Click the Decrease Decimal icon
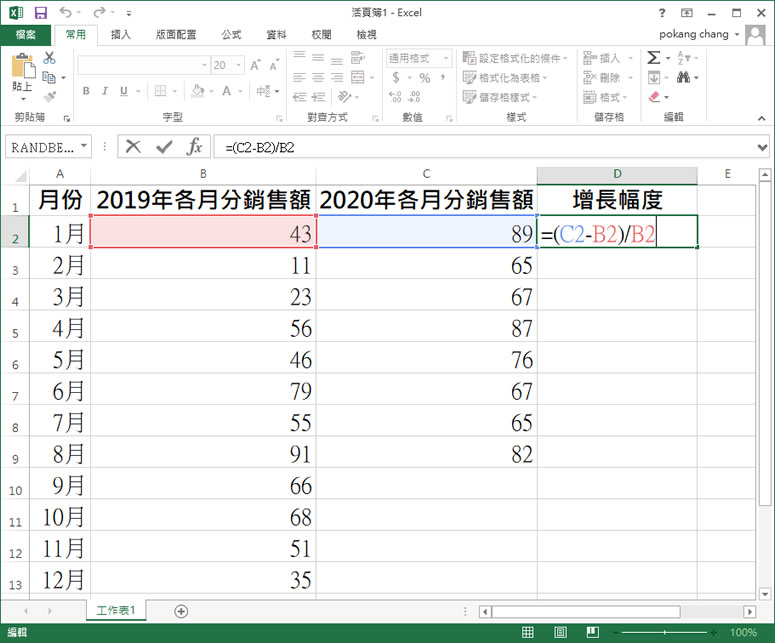This screenshot has height=643, width=775. (x=415, y=97)
